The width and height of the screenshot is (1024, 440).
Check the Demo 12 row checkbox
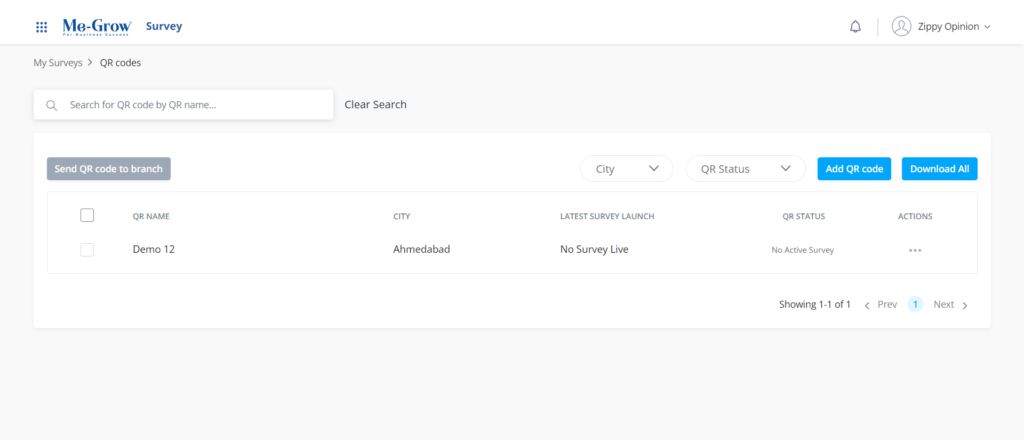(x=87, y=250)
